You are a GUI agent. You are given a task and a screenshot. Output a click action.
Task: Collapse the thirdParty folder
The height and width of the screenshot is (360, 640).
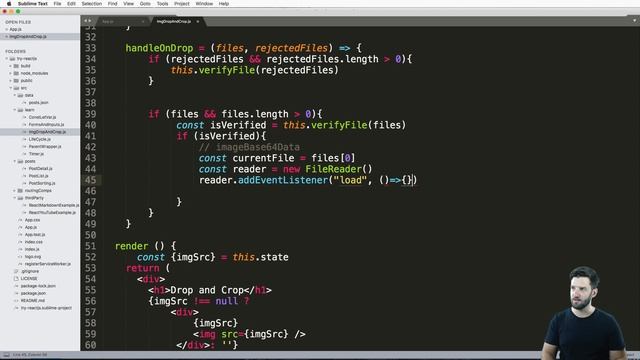(x=14, y=198)
